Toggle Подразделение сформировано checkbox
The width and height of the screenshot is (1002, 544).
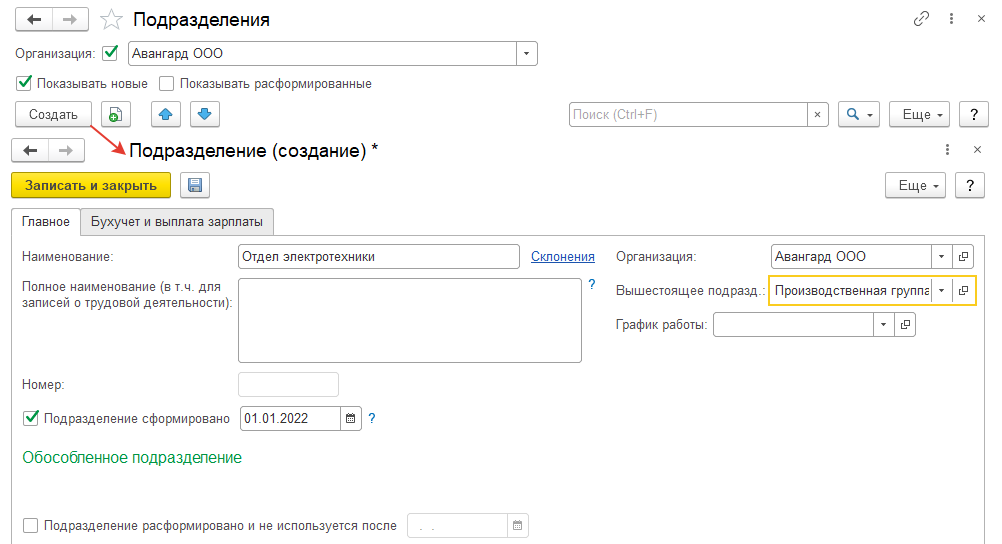coord(30,418)
